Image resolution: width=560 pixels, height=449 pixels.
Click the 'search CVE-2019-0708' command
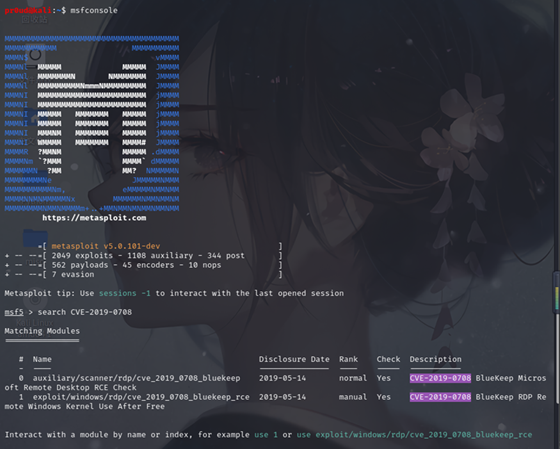[85, 312]
